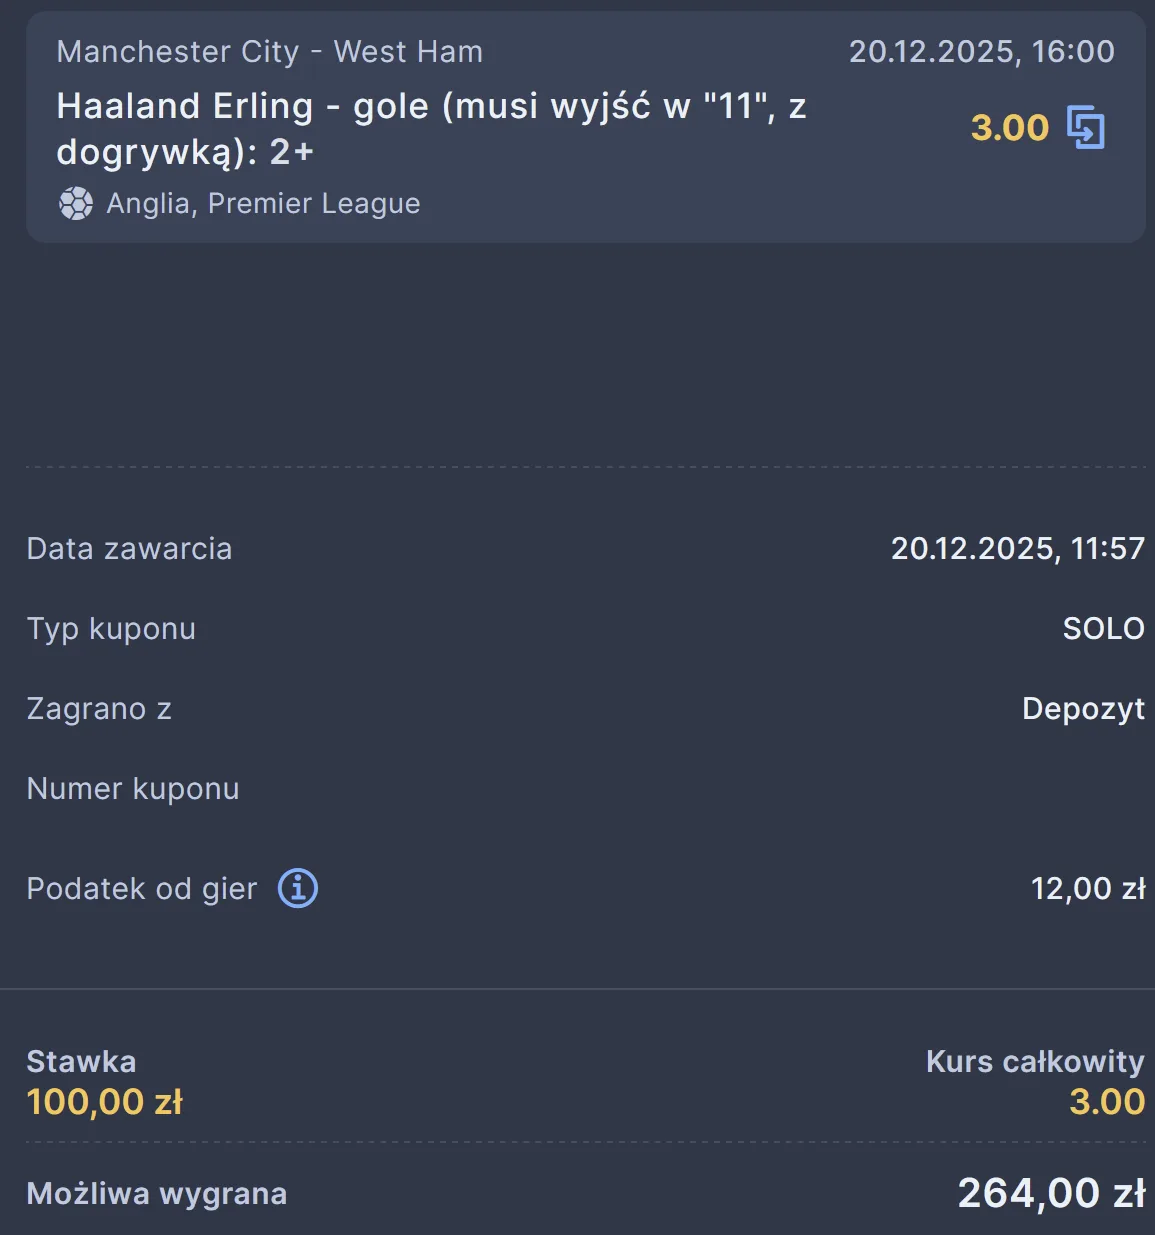Click the Kurs całkowity value 3.00
Image resolution: width=1155 pixels, height=1235 pixels.
(x=1106, y=1101)
